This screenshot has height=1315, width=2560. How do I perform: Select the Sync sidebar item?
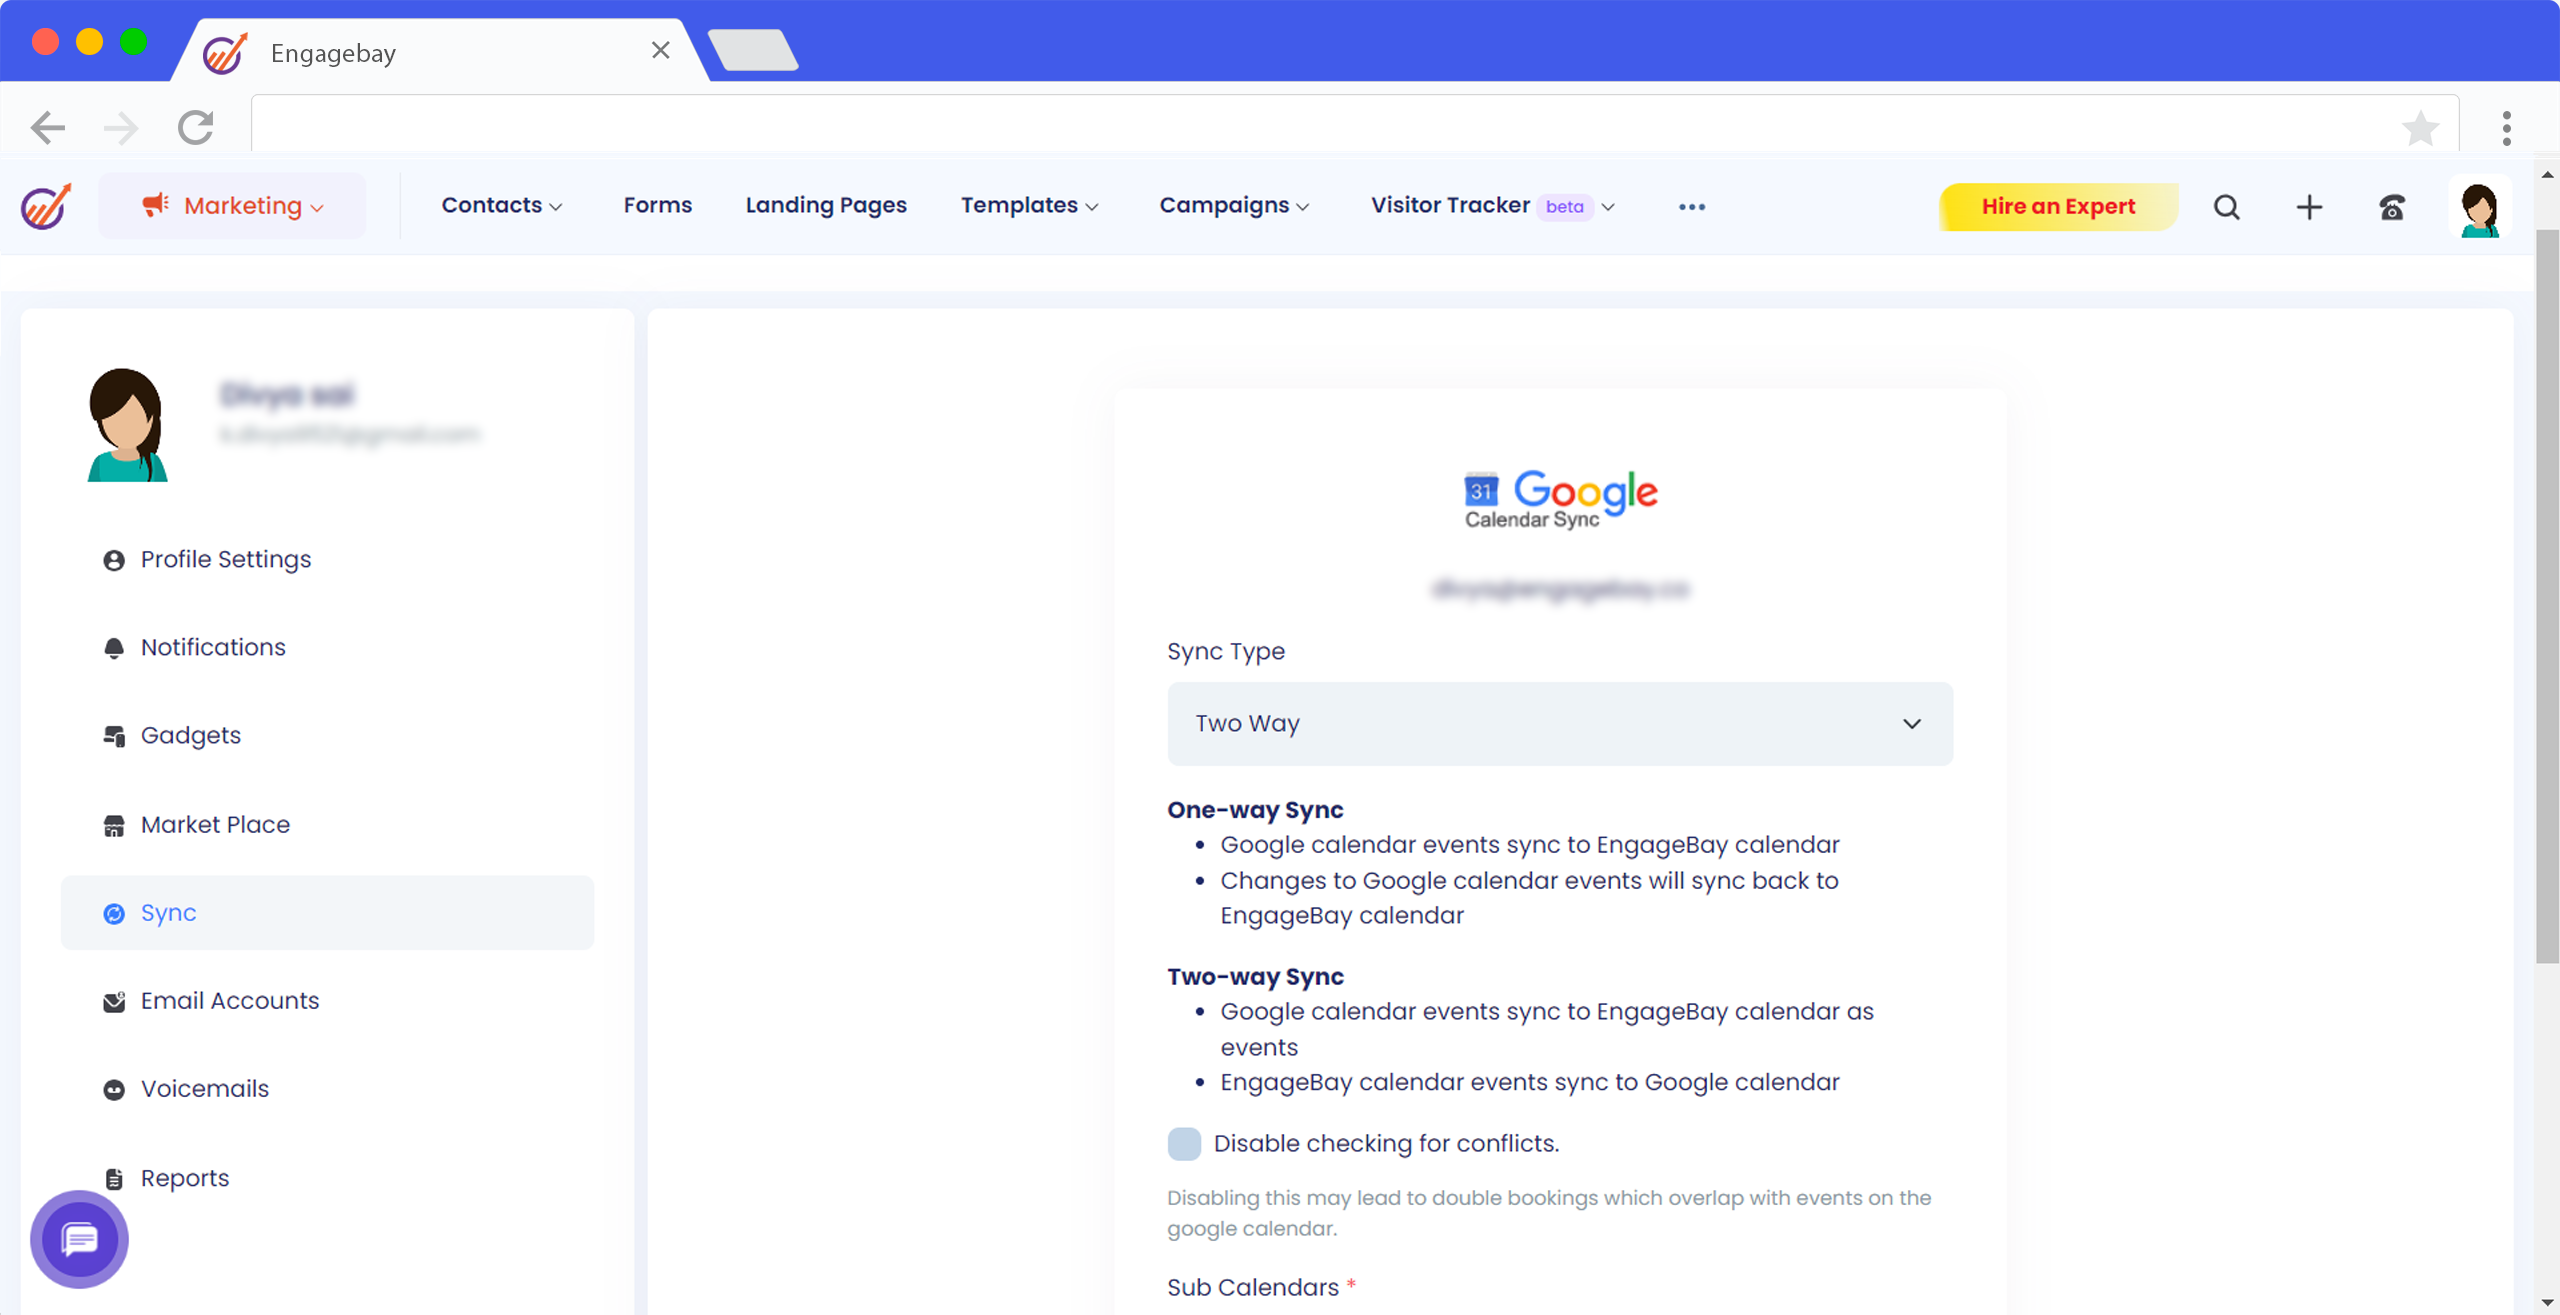pos(327,913)
